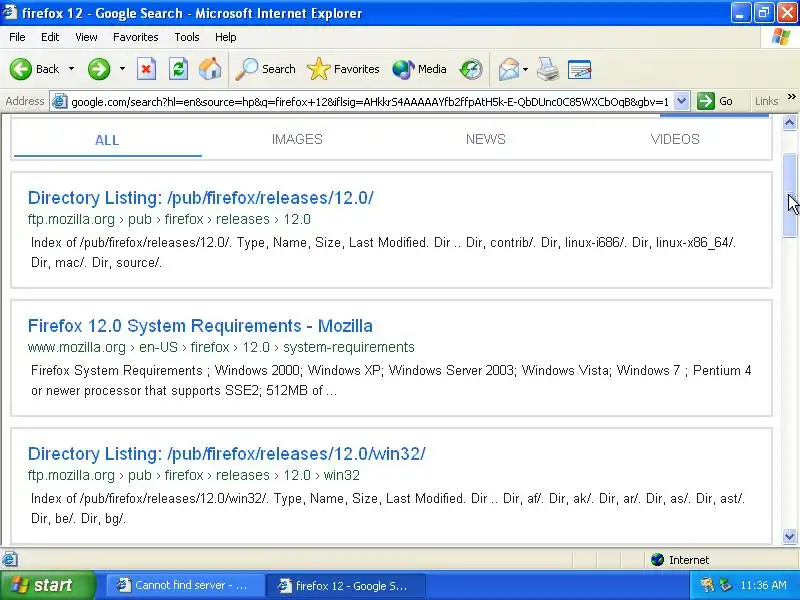Refresh the page with green arrows icon

pos(178,69)
